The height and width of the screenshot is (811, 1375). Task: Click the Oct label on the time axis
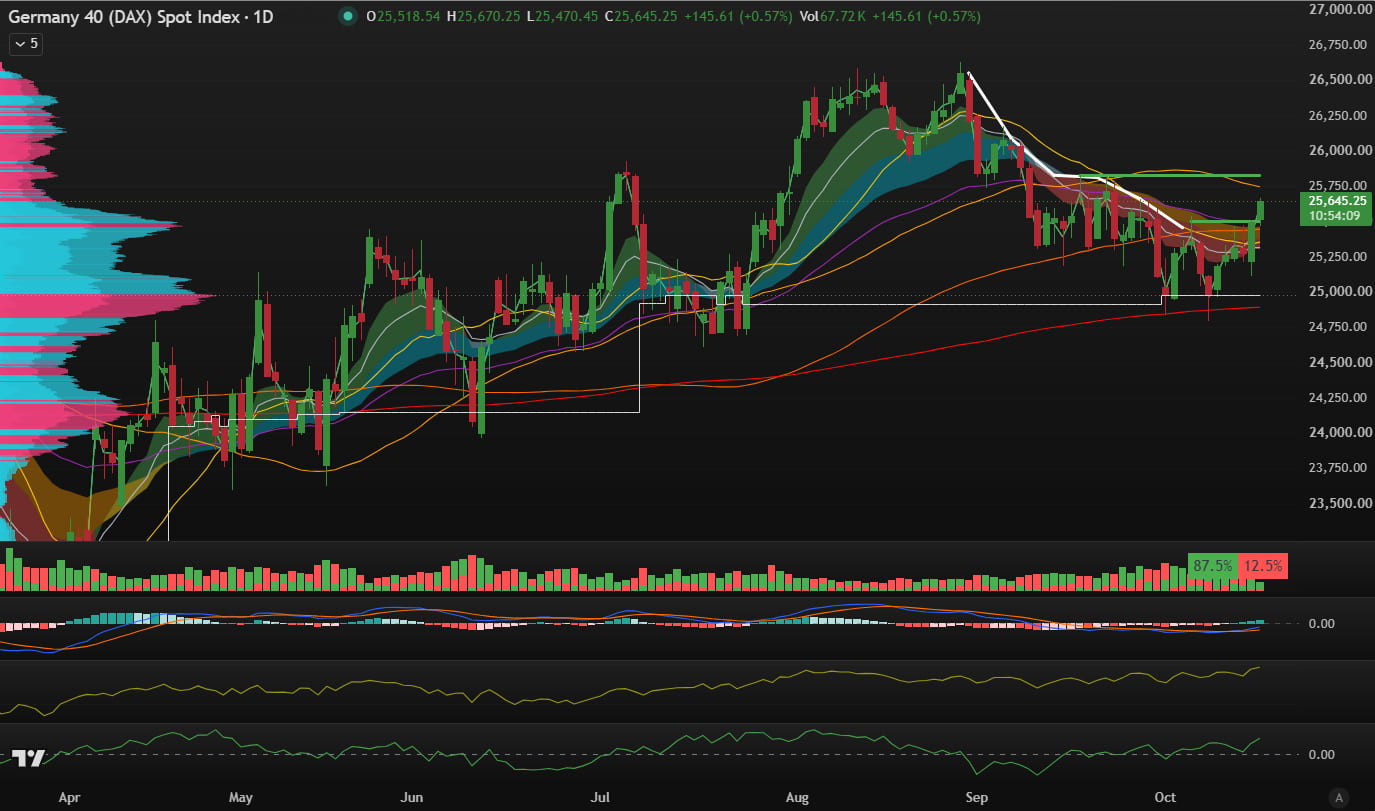tap(1165, 798)
